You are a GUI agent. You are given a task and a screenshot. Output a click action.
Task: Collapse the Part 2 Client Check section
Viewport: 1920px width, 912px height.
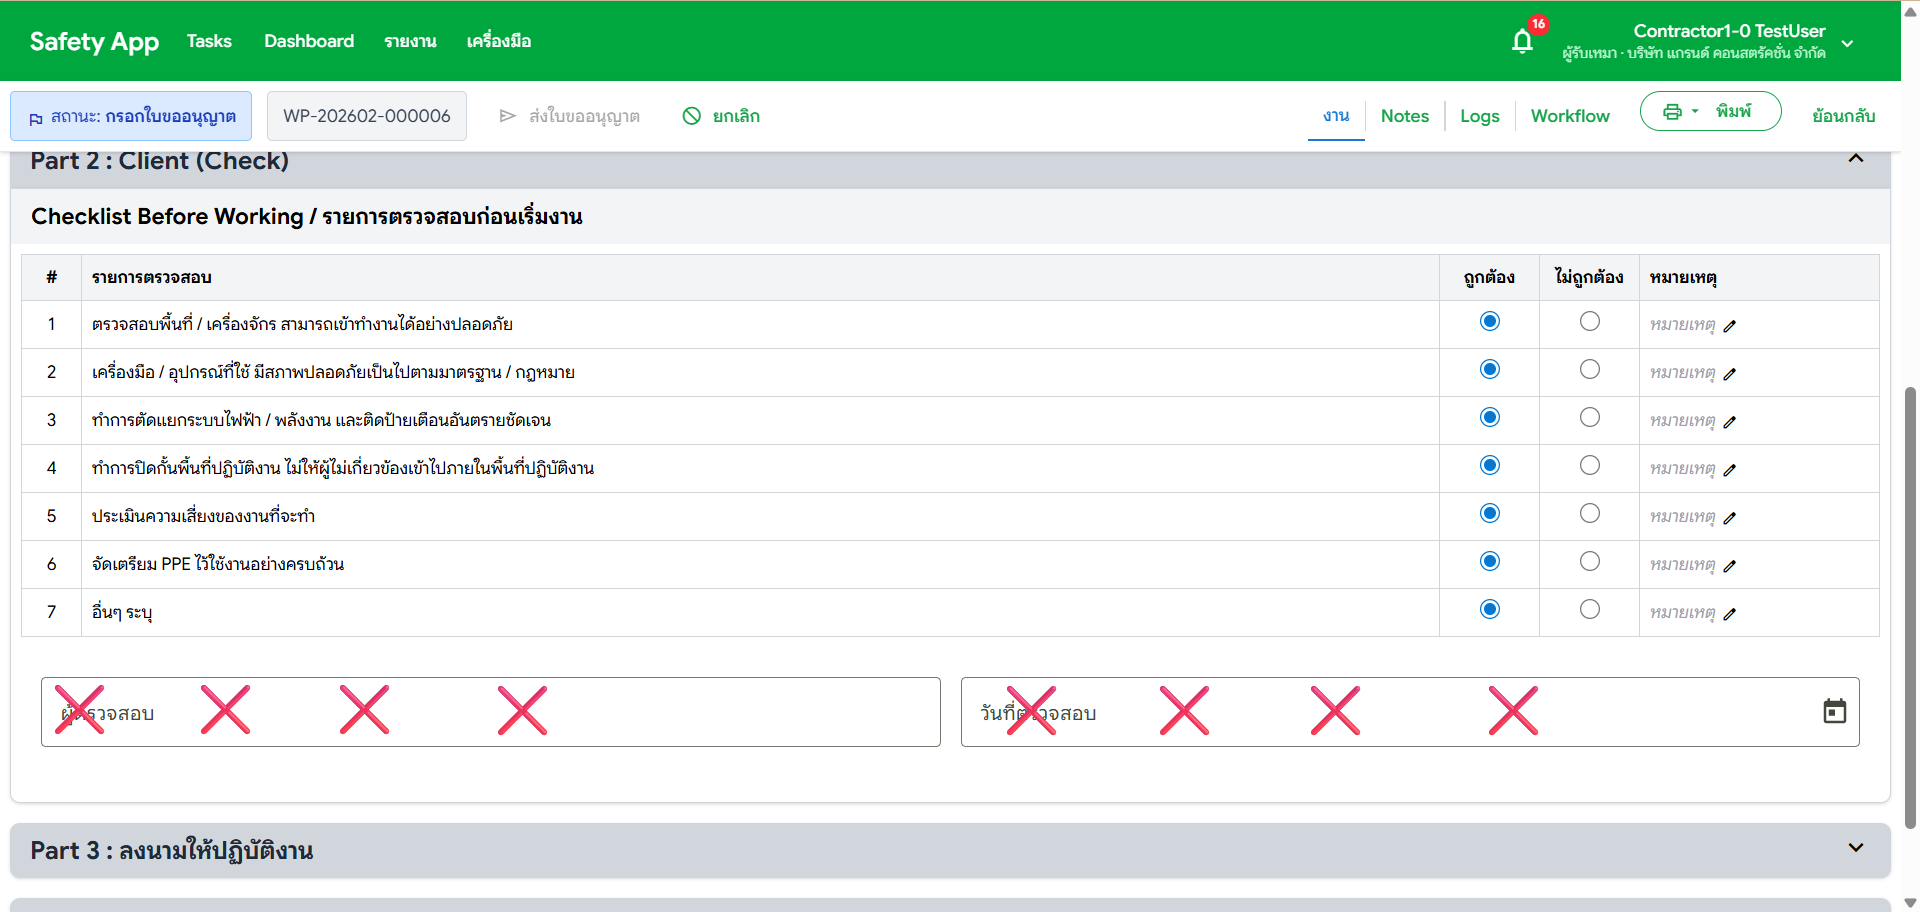pyautogui.click(x=1856, y=158)
